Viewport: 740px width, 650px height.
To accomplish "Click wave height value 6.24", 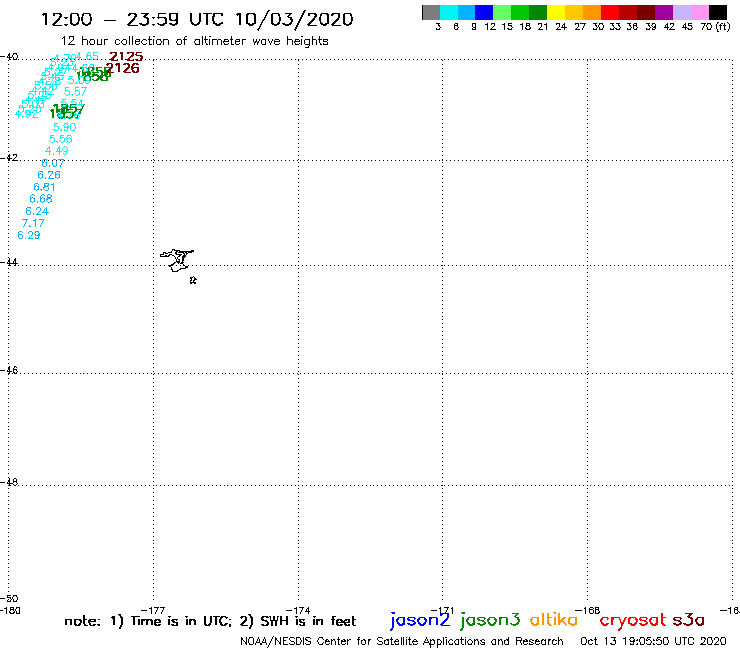I will point(37,211).
